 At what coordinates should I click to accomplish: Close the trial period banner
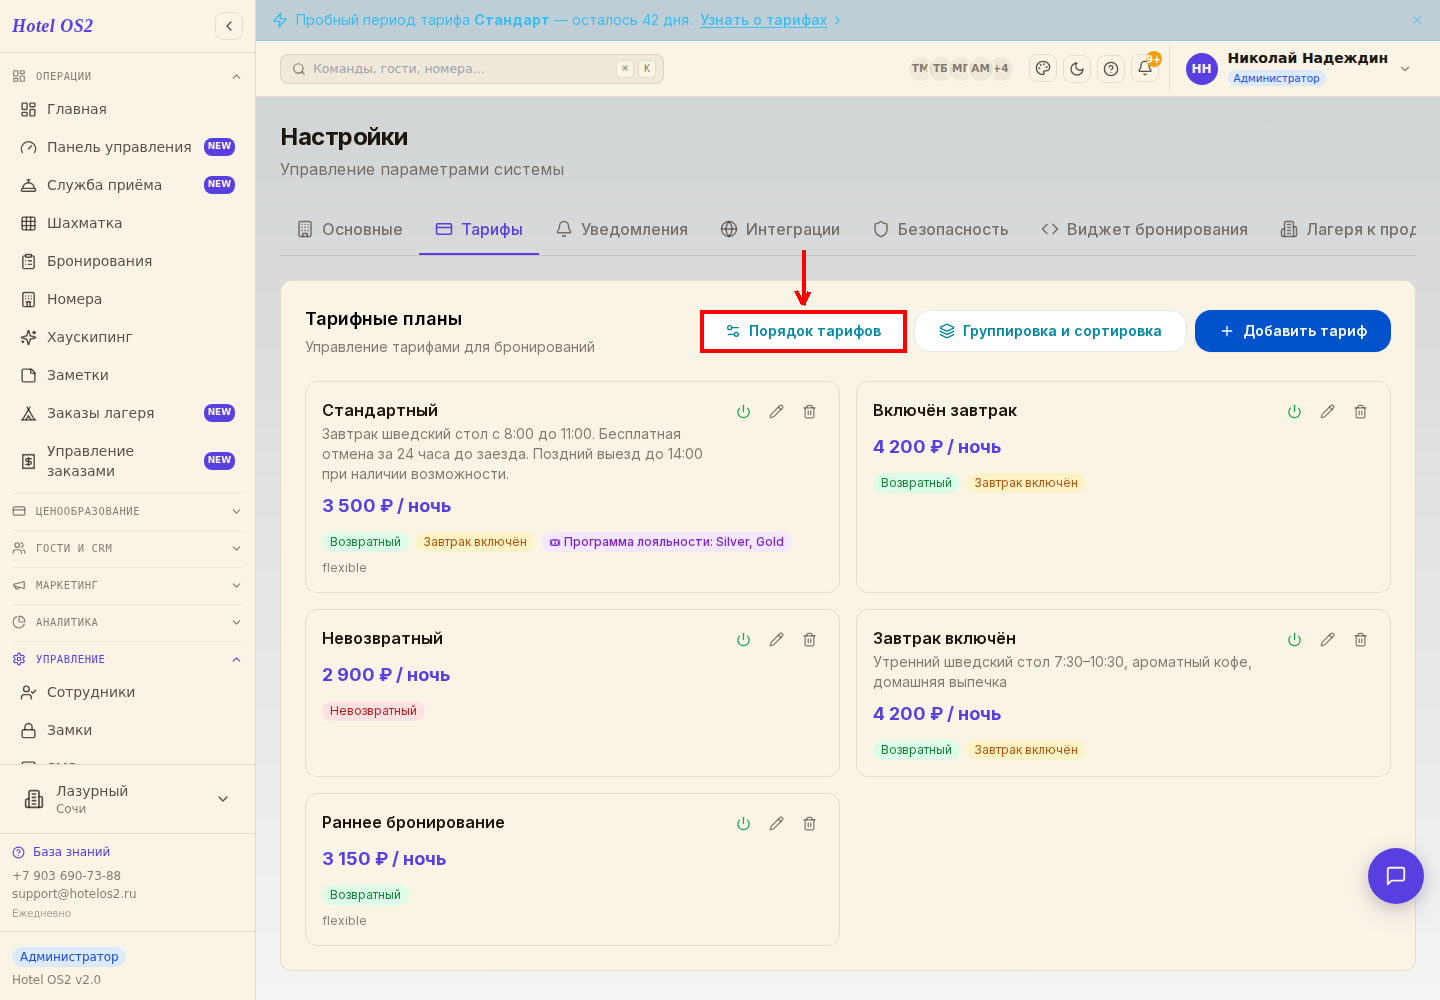(1417, 20)
